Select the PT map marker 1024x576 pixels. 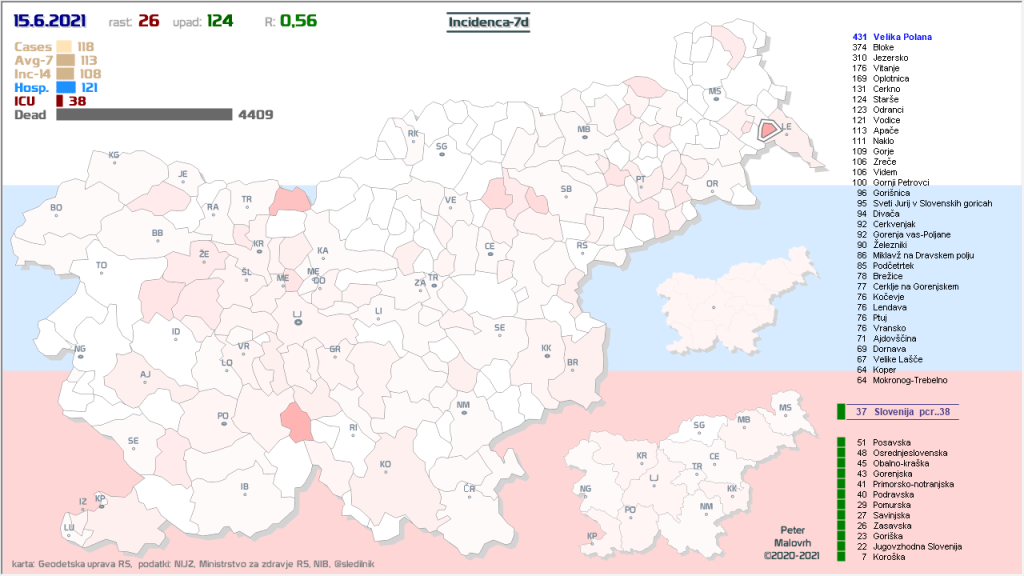(642, 182)
